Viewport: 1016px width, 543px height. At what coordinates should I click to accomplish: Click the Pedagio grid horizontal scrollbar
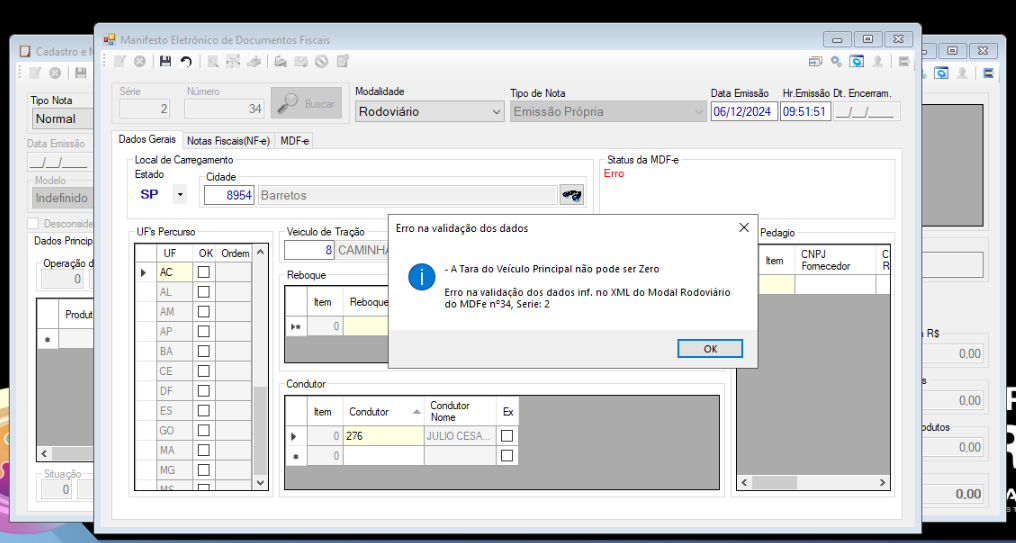click(x=813, y=483)
